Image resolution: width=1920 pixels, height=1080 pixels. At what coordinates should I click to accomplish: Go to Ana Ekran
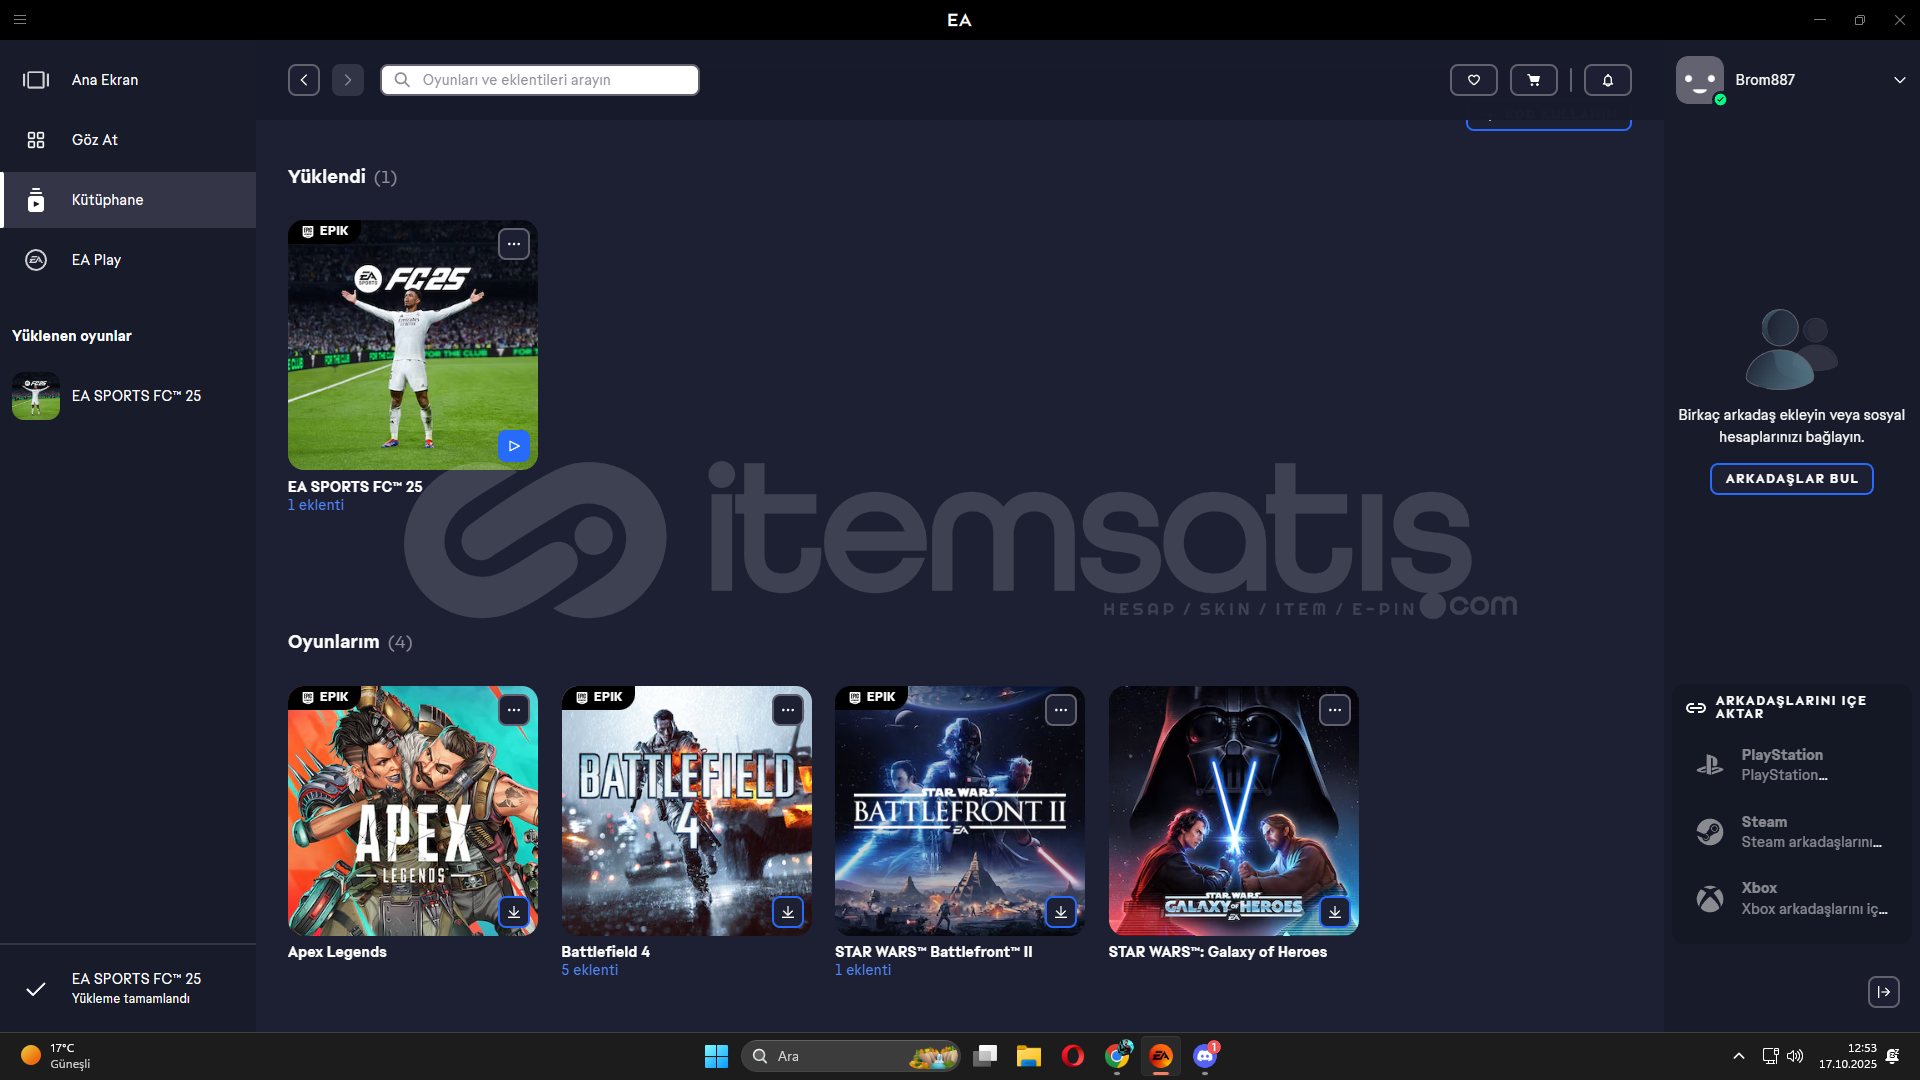point(105,80)
